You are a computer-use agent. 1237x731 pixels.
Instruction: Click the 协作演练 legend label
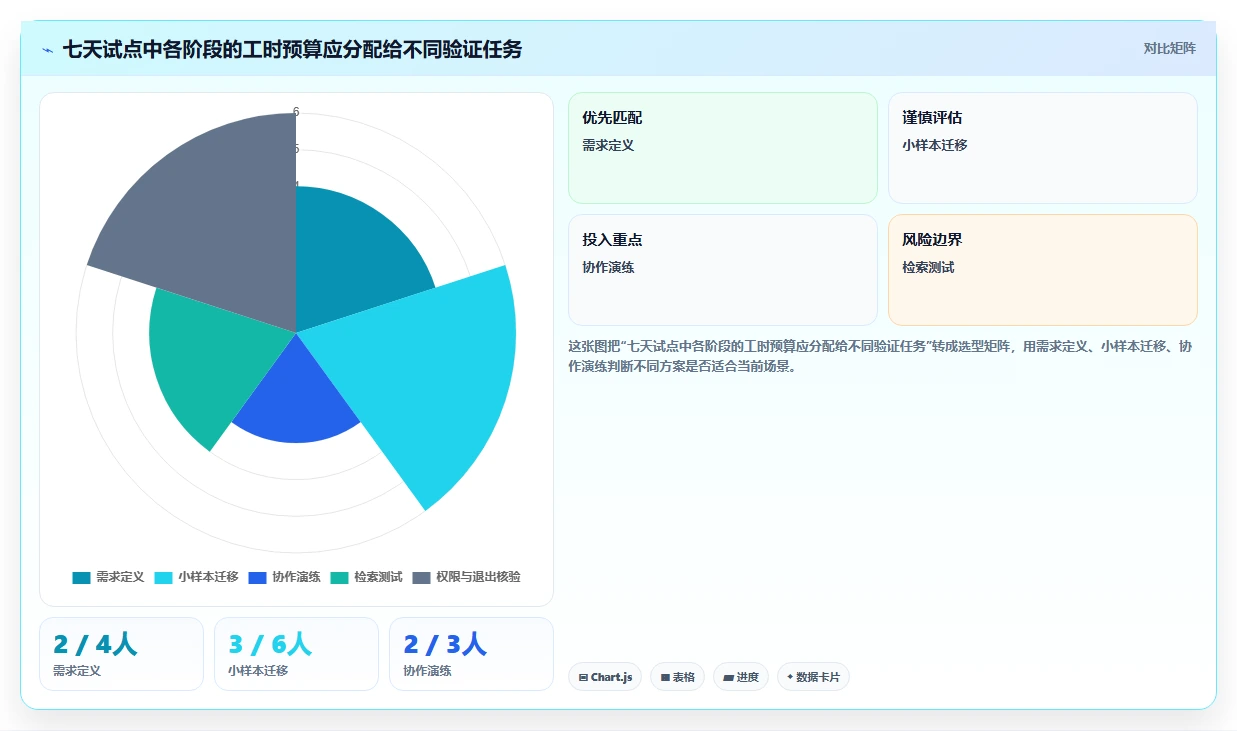[x=296, y=577]
